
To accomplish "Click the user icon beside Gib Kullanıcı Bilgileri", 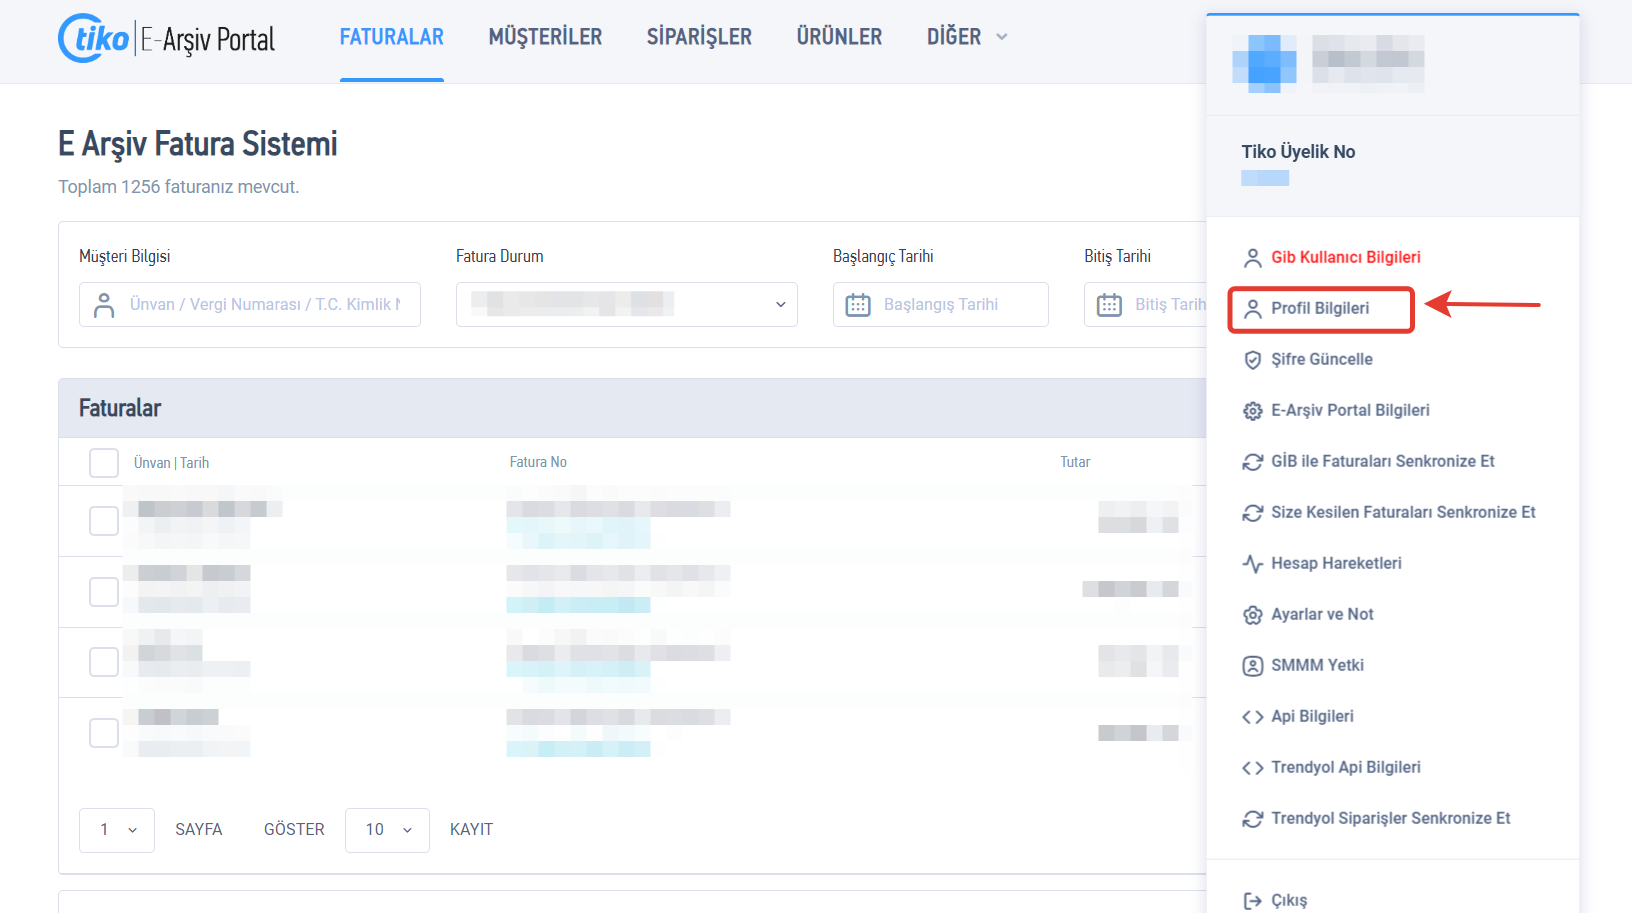I will pyautogui.click(x=1252, y=258).
